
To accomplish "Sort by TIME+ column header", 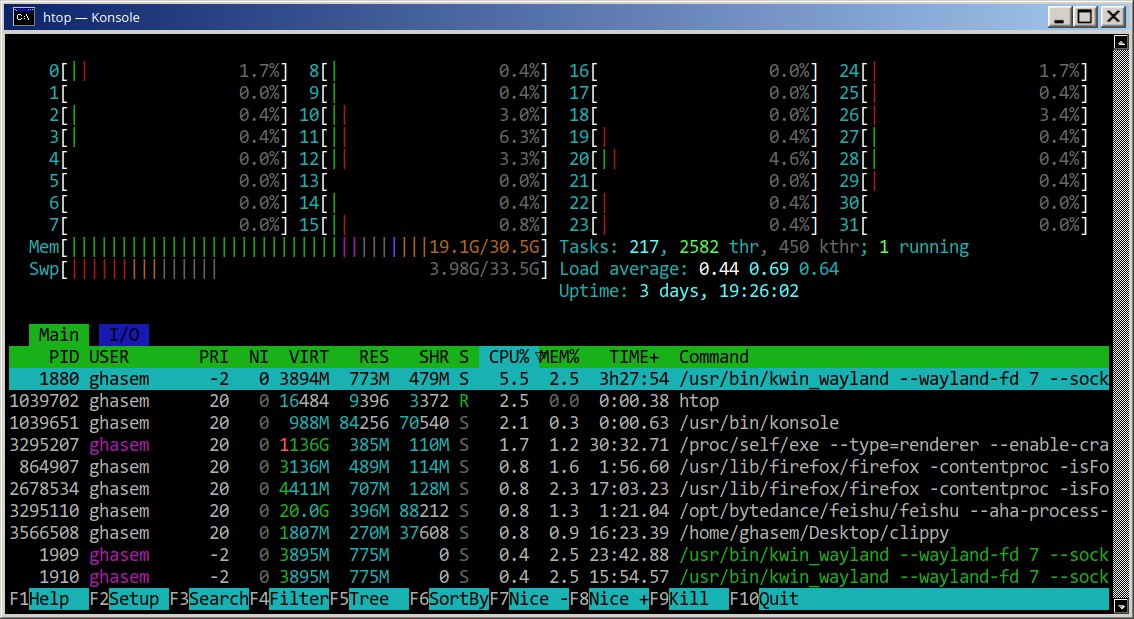I will coord(634,357).
